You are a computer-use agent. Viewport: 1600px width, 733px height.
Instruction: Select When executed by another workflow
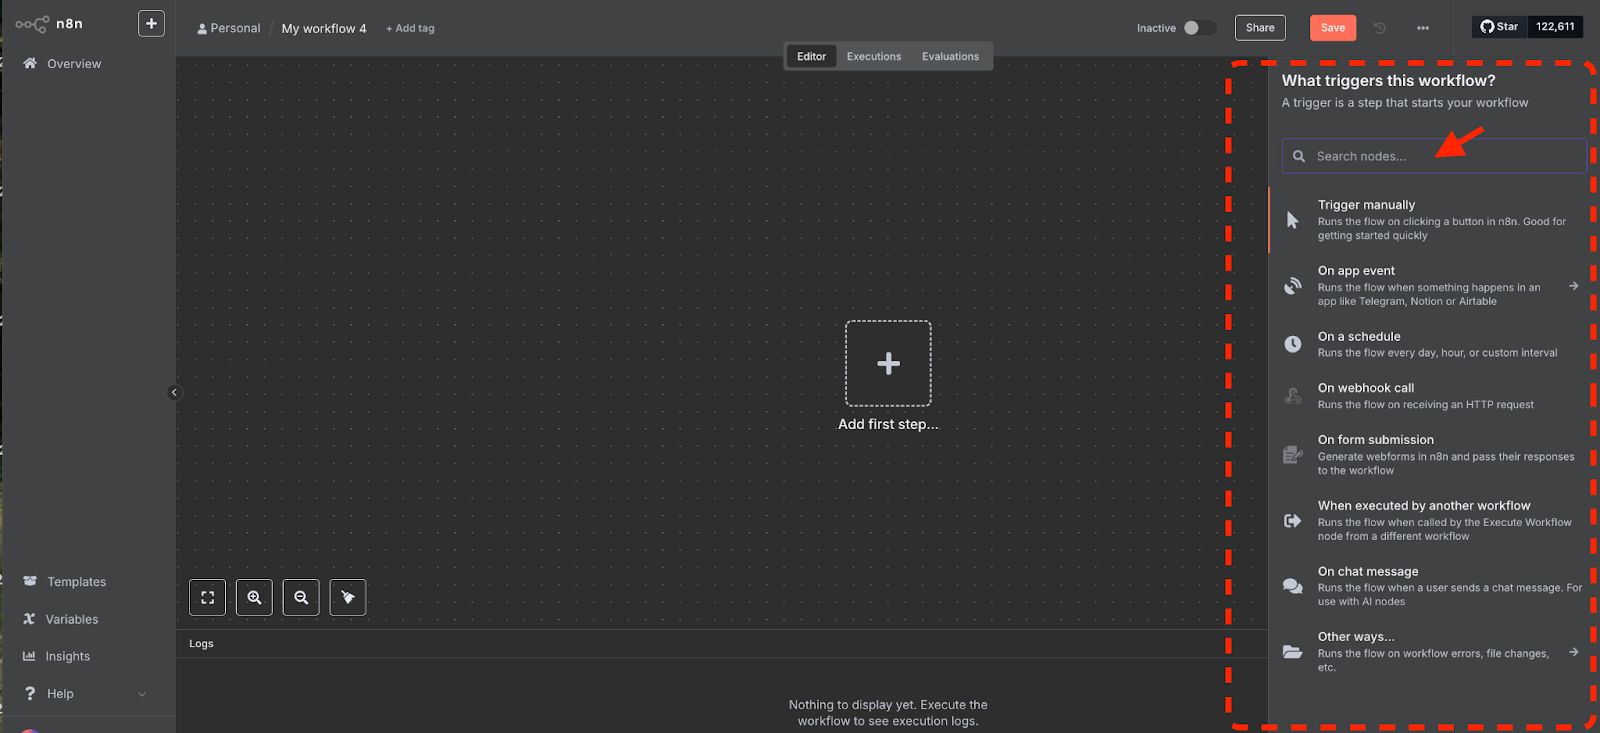pos(1433,520)
